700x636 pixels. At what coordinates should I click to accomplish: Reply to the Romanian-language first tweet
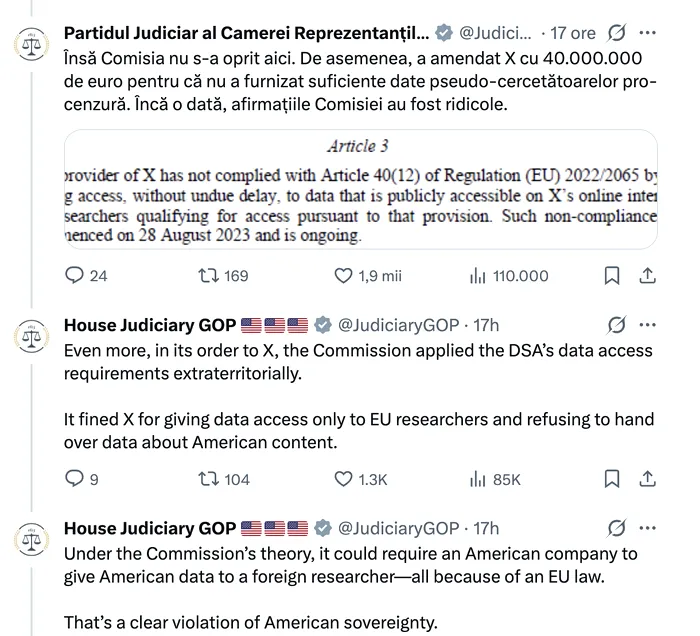[x=74, y=276]
